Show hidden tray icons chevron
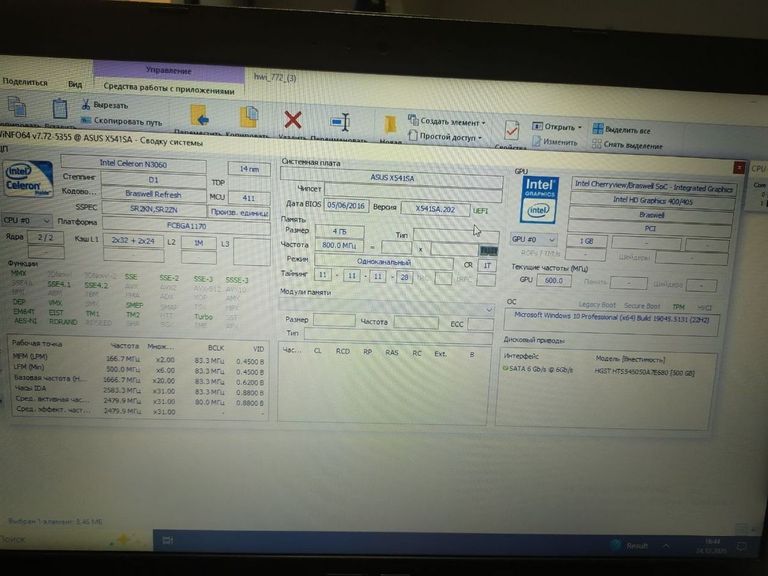The image size is (768, 576). [666, 546]
